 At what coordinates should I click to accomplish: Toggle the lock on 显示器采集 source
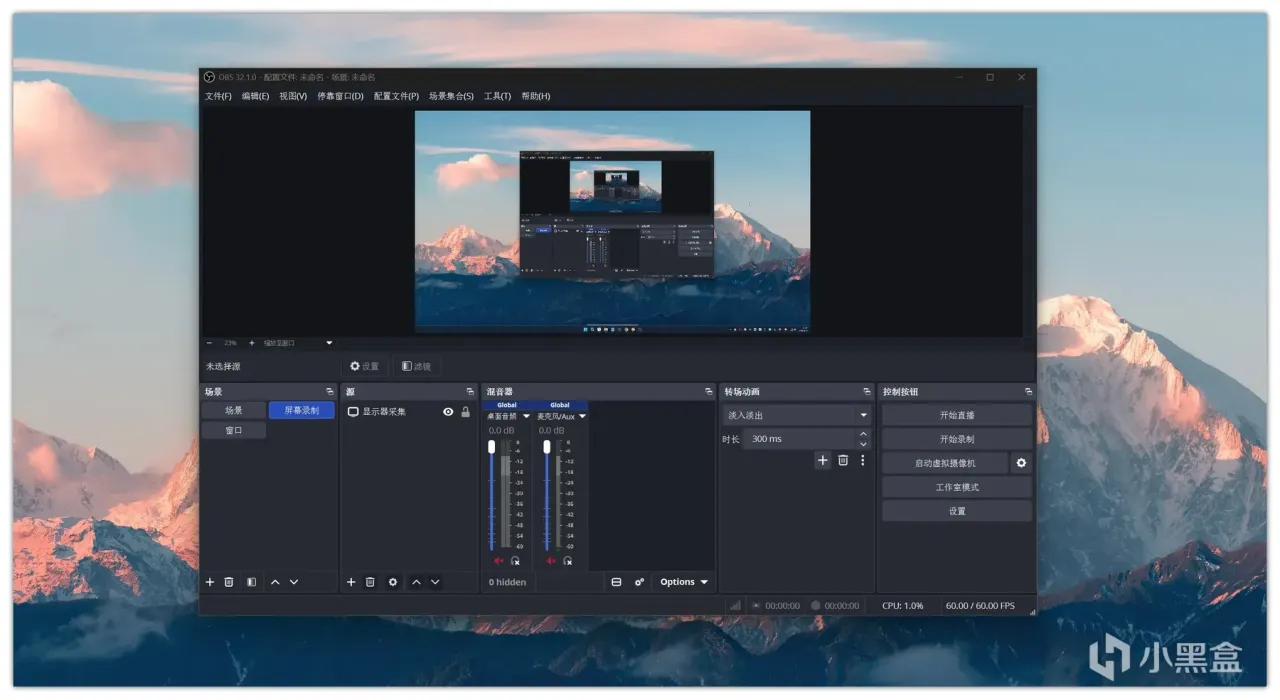(x=465, y=412)
